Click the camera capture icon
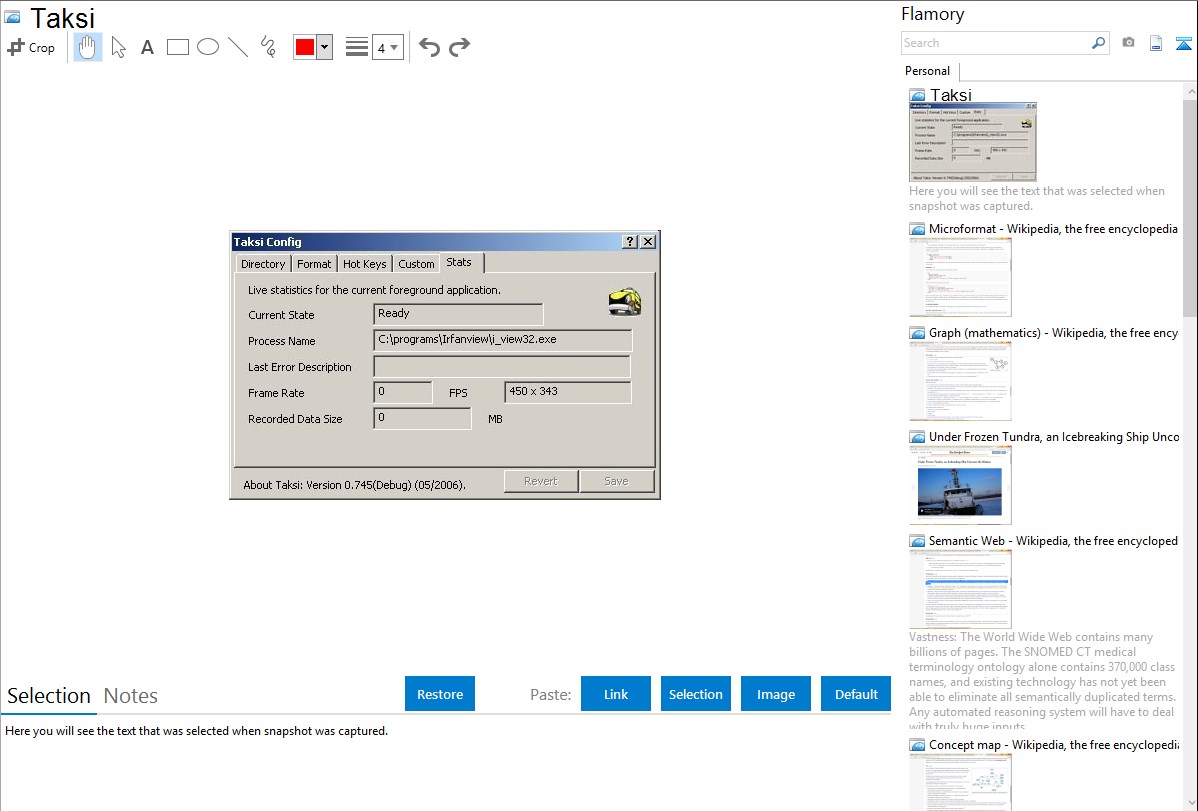The image size is (1198, 811). [x=1128, y=43]
